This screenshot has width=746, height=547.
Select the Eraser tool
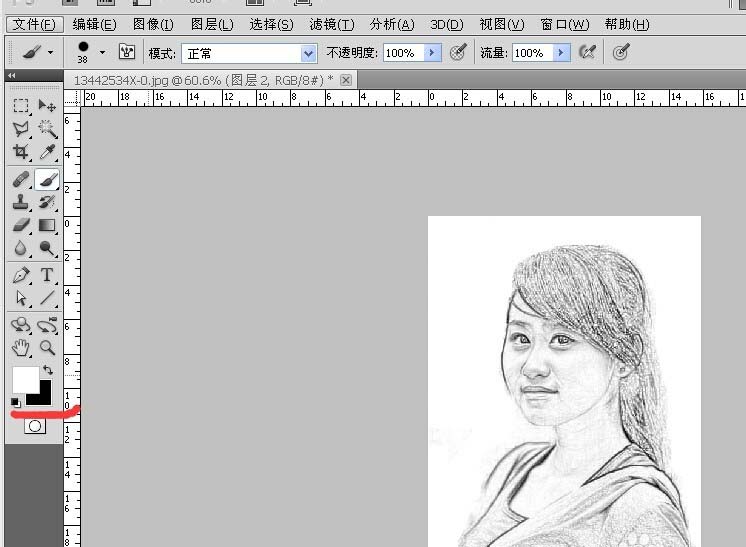pyautogui.click(x=20, y=225)
